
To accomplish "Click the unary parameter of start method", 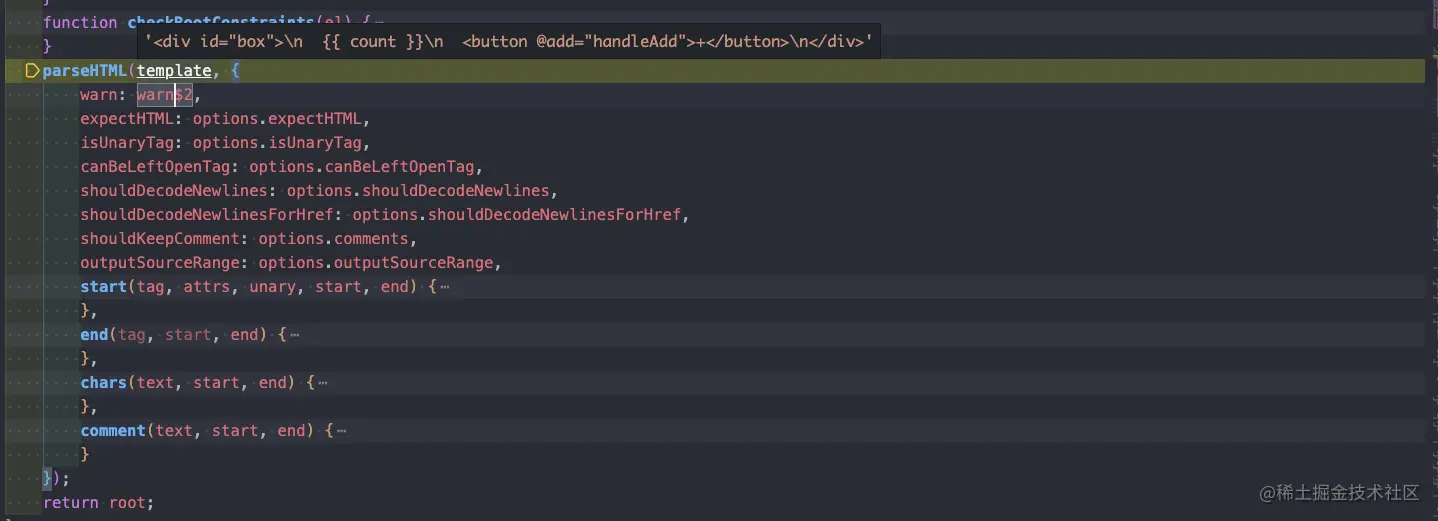I will 272,287.
